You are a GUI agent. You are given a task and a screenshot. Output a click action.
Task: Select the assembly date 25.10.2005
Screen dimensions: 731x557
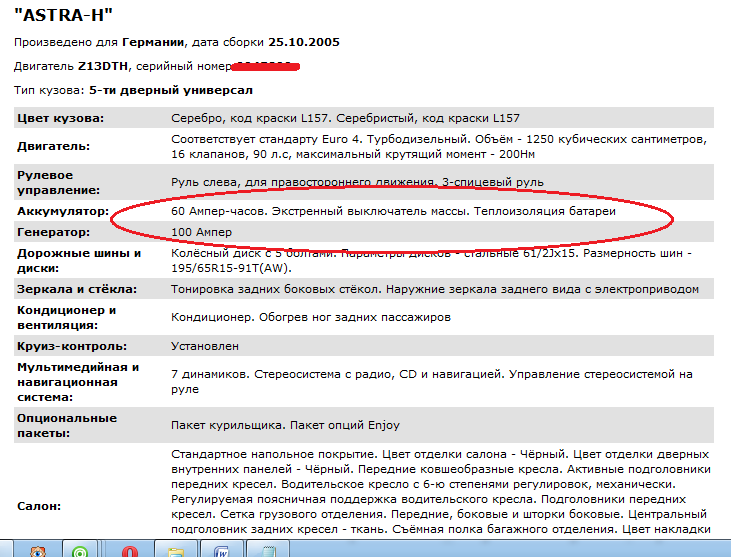coord(303,42)
